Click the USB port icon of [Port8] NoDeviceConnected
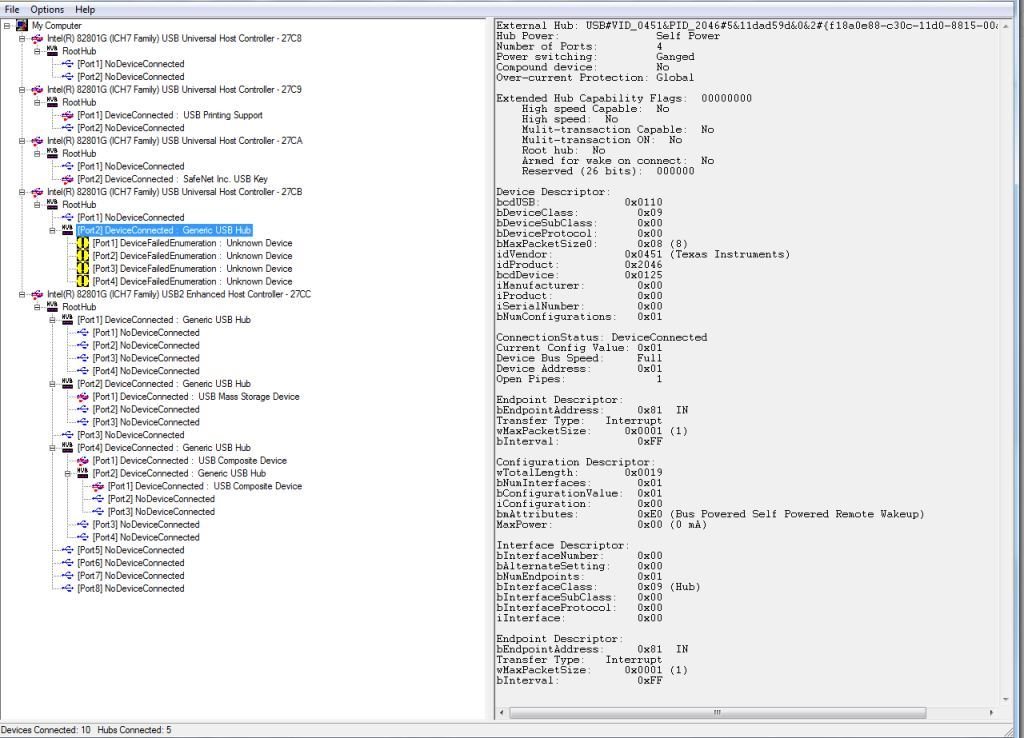This screenshot has width=1024, height=738. coord(67,588)
